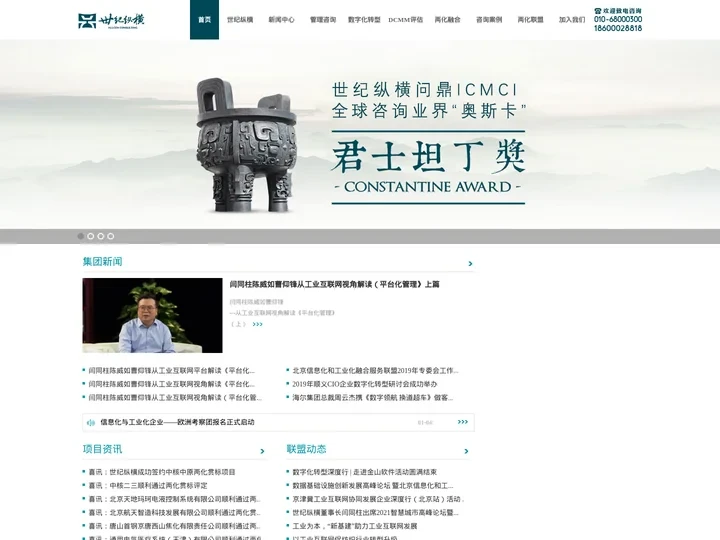The width and height of the screenshot is (720, 540).
Task: Click the >>> arrows in the announcement bar
Action: pos(463,422)
